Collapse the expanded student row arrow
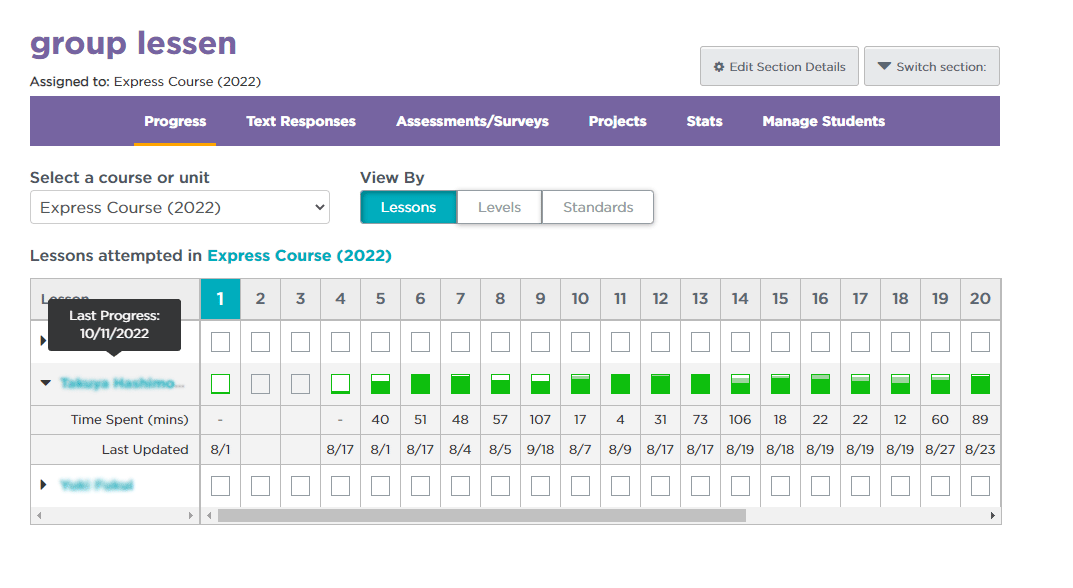 (45, 383)
